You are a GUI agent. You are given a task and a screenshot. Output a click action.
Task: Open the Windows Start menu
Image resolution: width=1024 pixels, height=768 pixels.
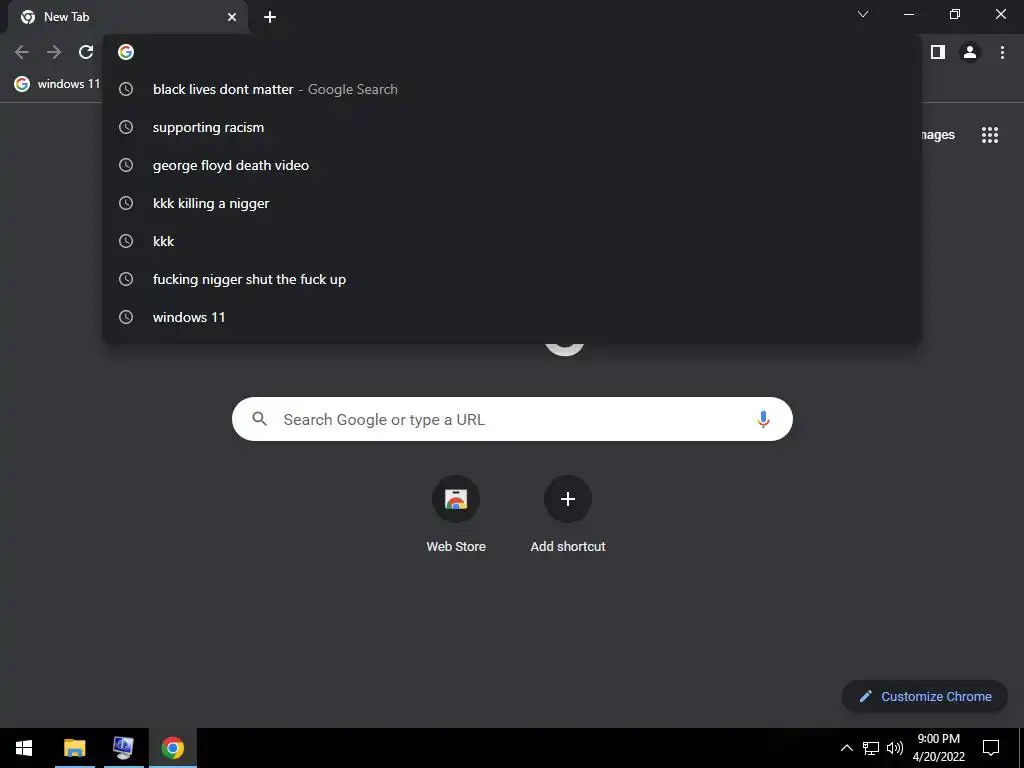[24, 748]
